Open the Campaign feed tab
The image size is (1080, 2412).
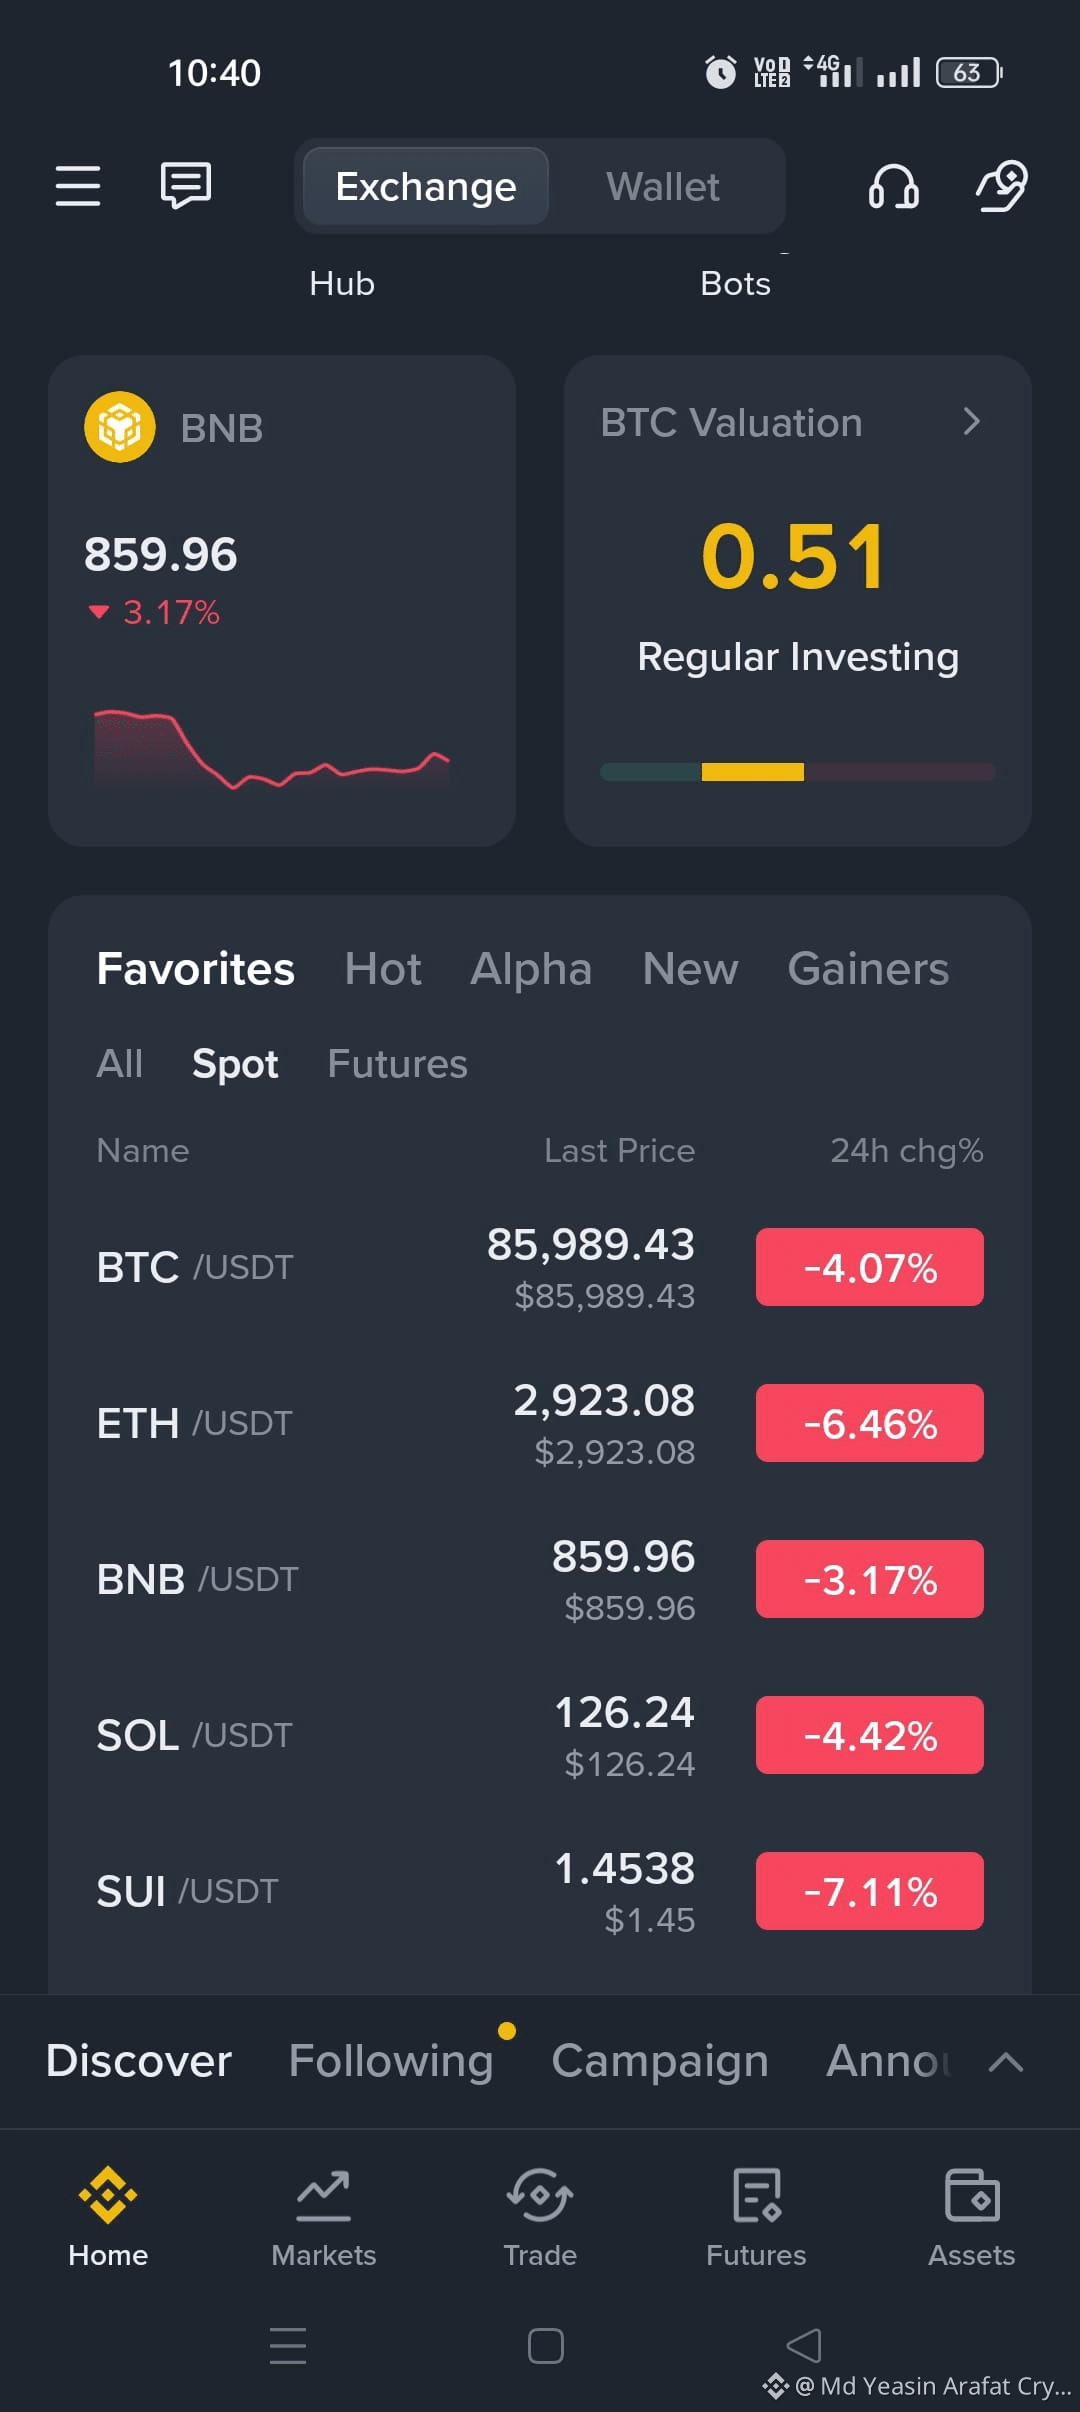pyautogui.click(x=660, y=2061)
